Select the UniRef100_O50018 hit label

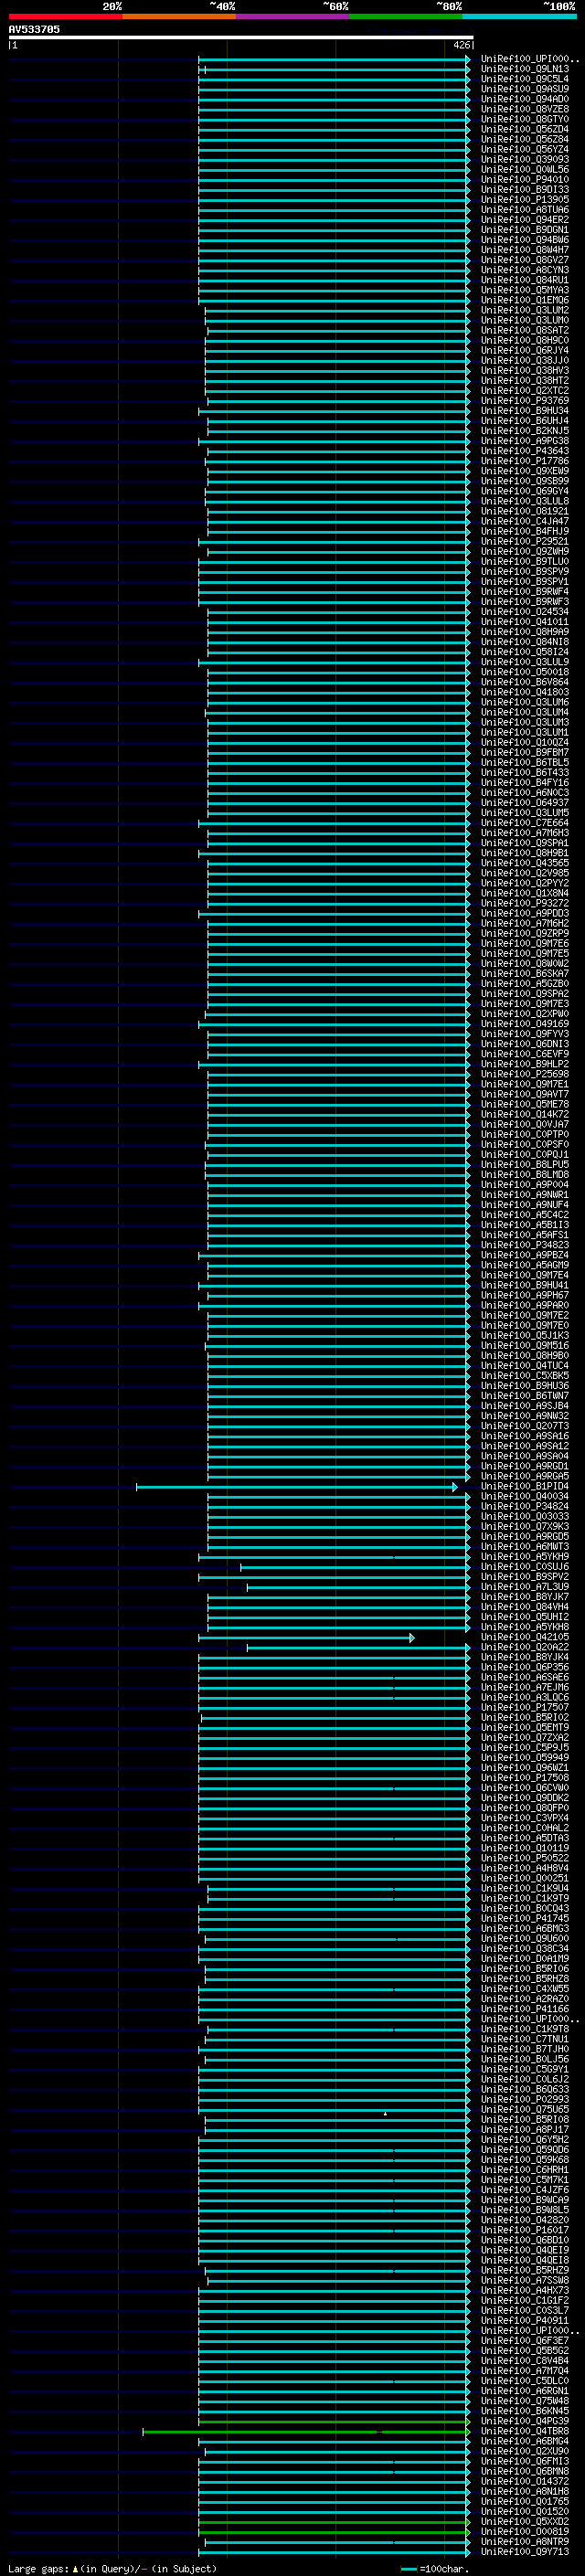(524, 672)
